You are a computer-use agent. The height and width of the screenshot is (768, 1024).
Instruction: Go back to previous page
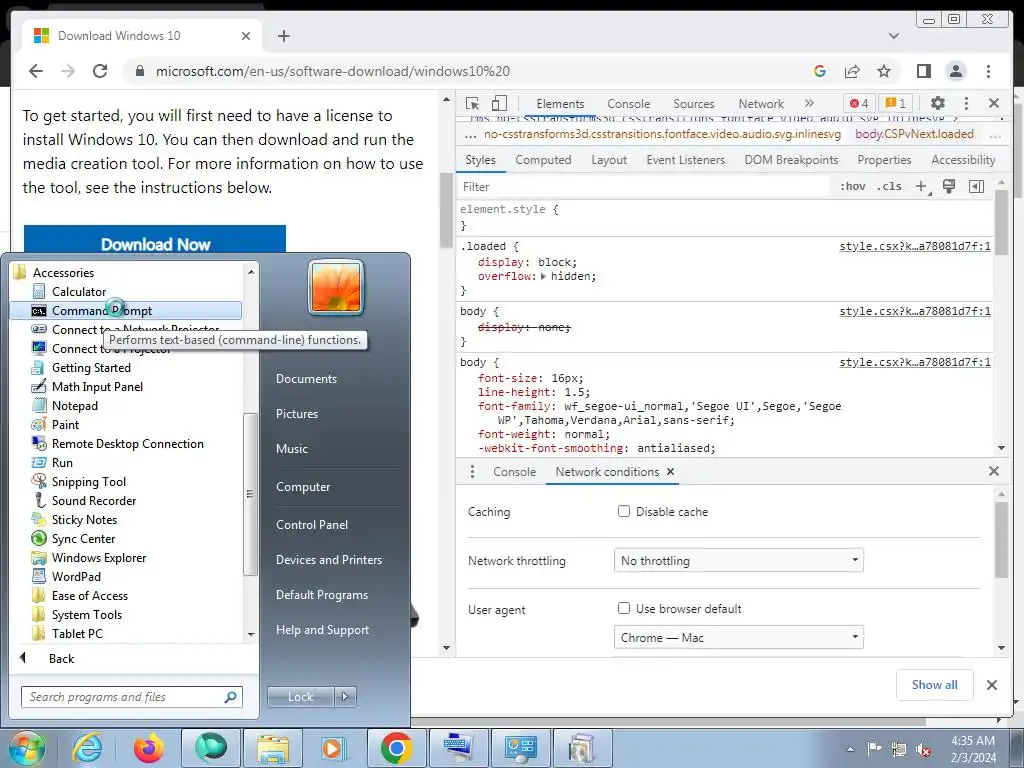[36, 71]
